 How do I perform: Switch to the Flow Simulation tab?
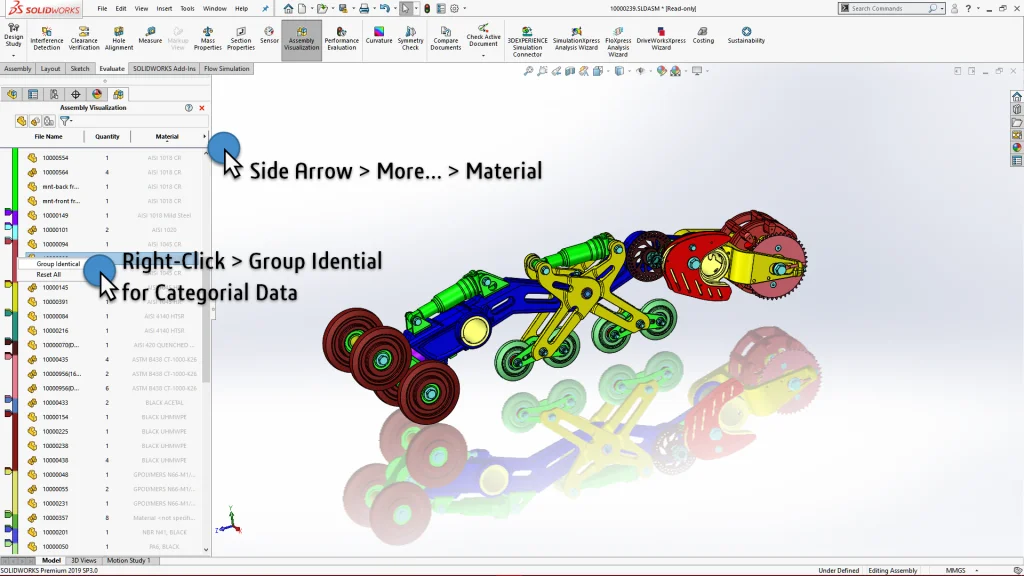(227, 69)
